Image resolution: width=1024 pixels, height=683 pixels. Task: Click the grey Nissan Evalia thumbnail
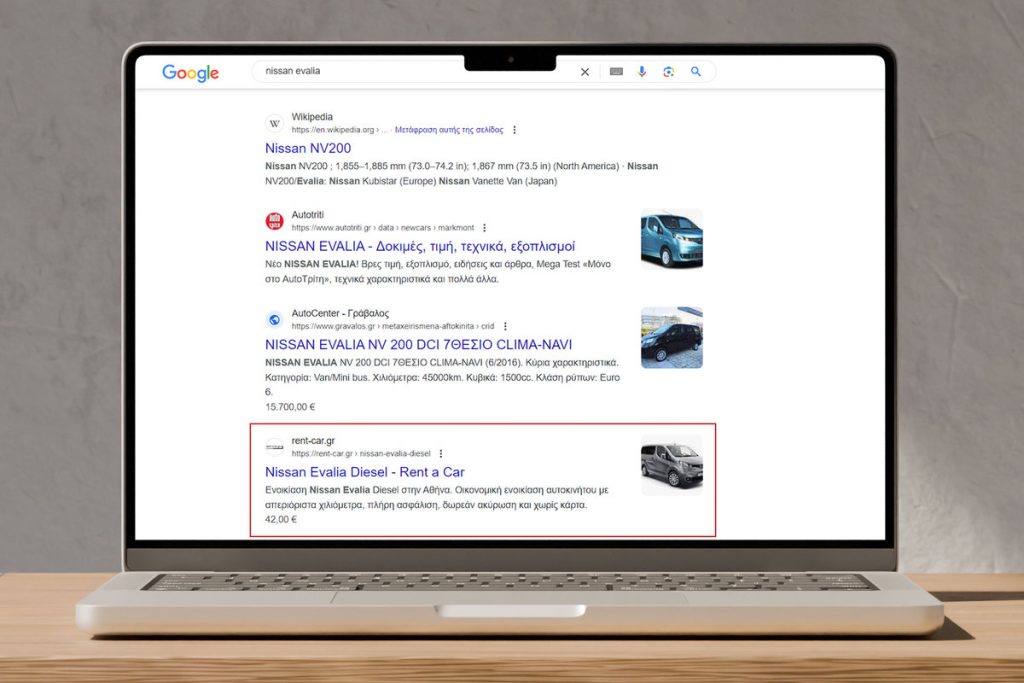(x=672, y=466)
